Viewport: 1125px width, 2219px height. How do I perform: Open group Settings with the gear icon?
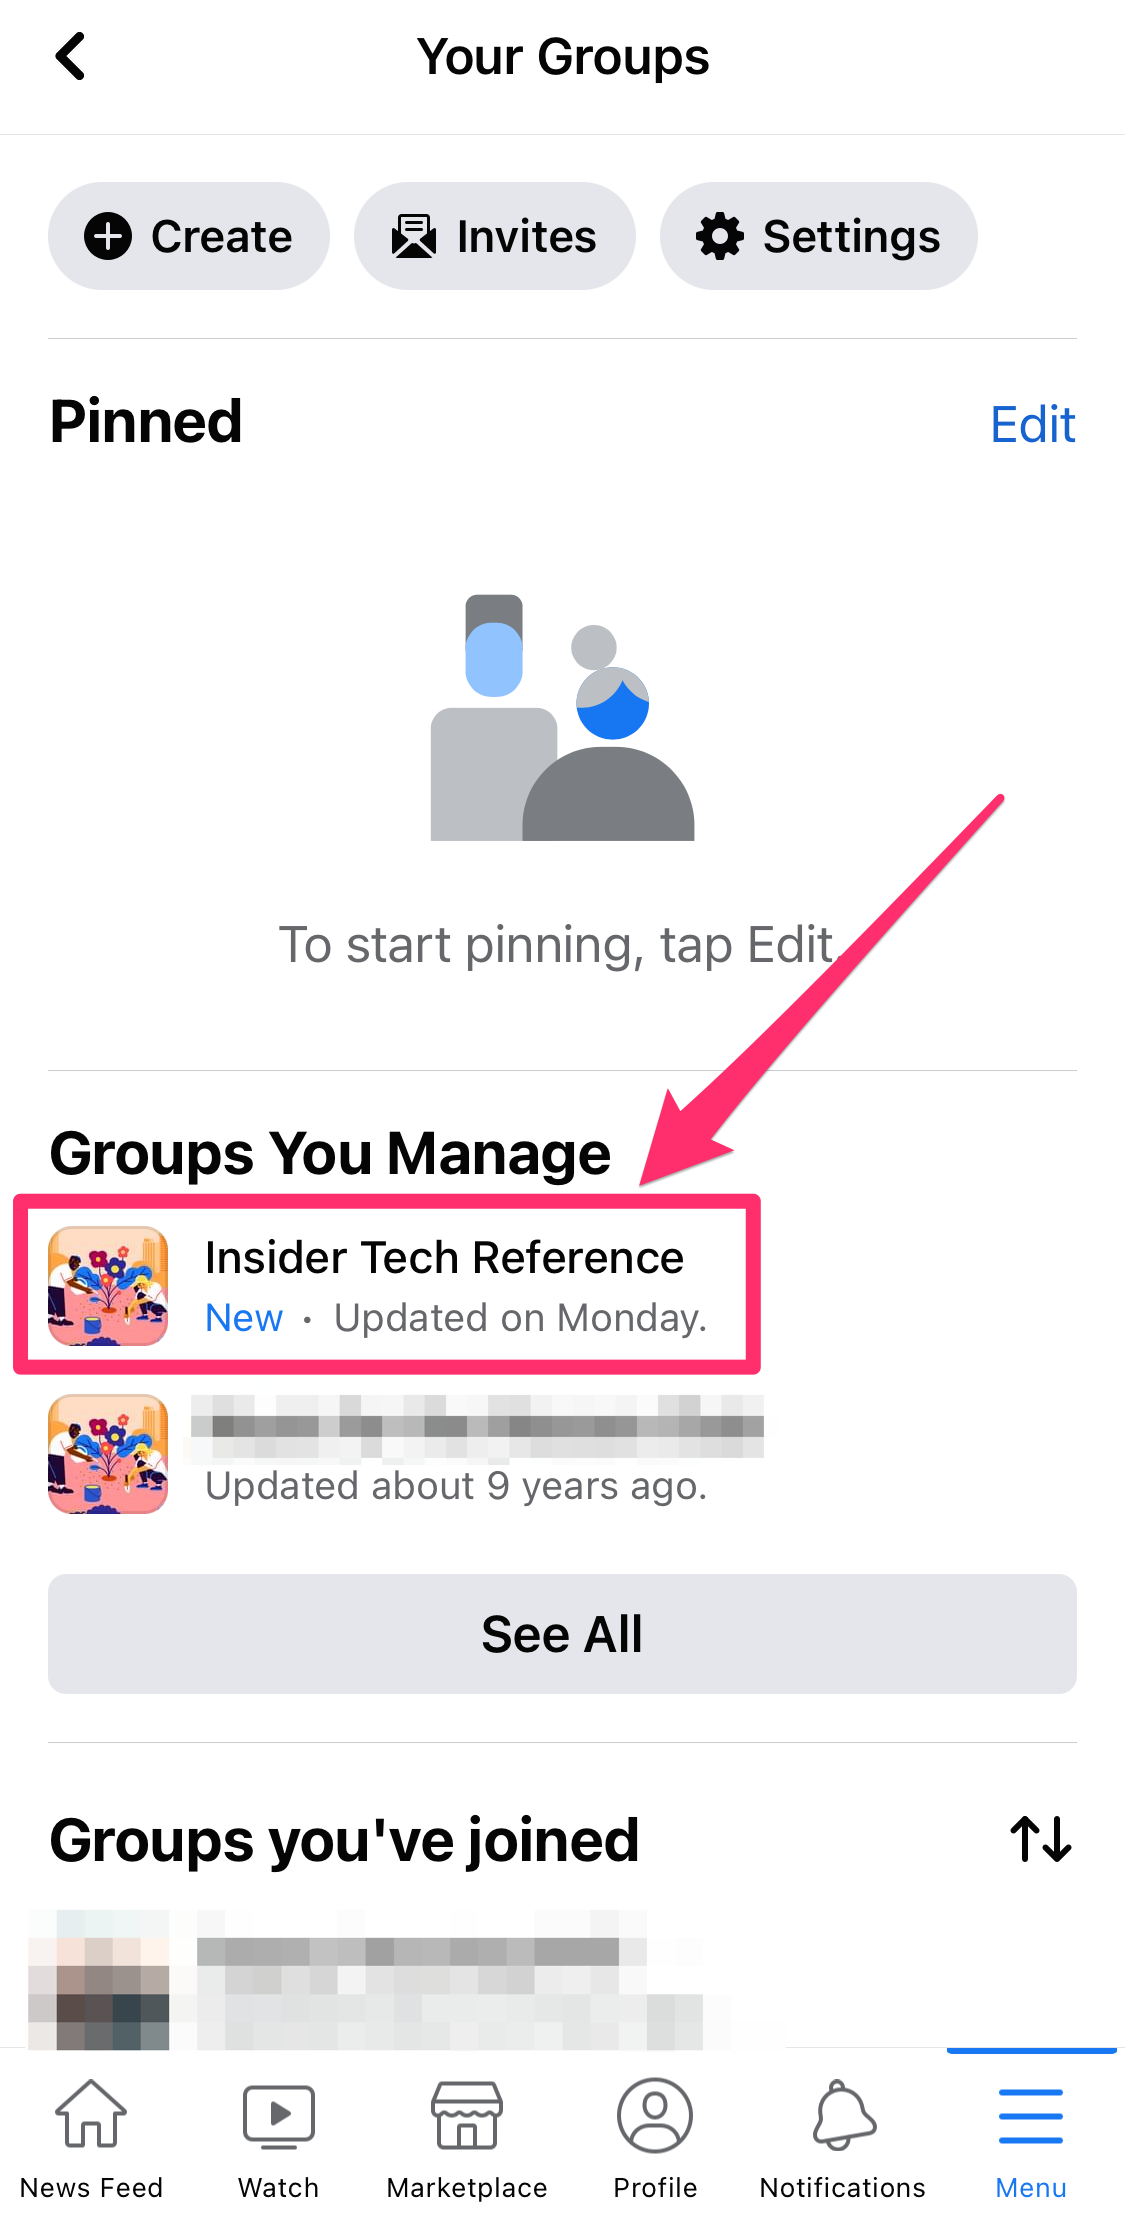tap(722, 236)
